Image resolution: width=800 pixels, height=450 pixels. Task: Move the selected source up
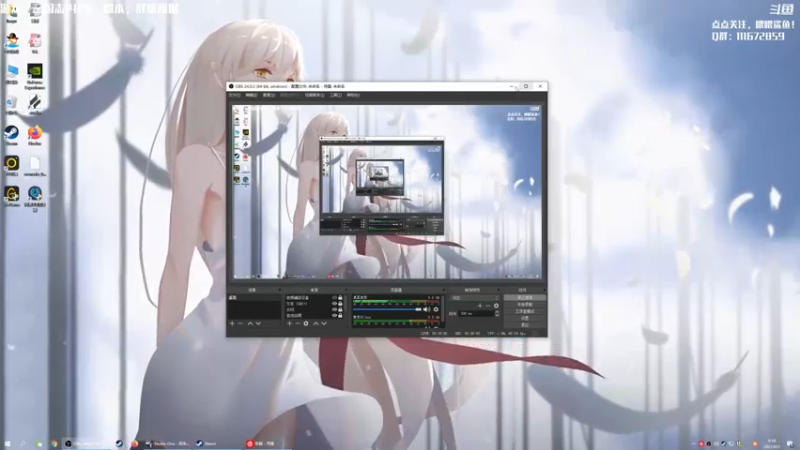[x=316, y=323]
